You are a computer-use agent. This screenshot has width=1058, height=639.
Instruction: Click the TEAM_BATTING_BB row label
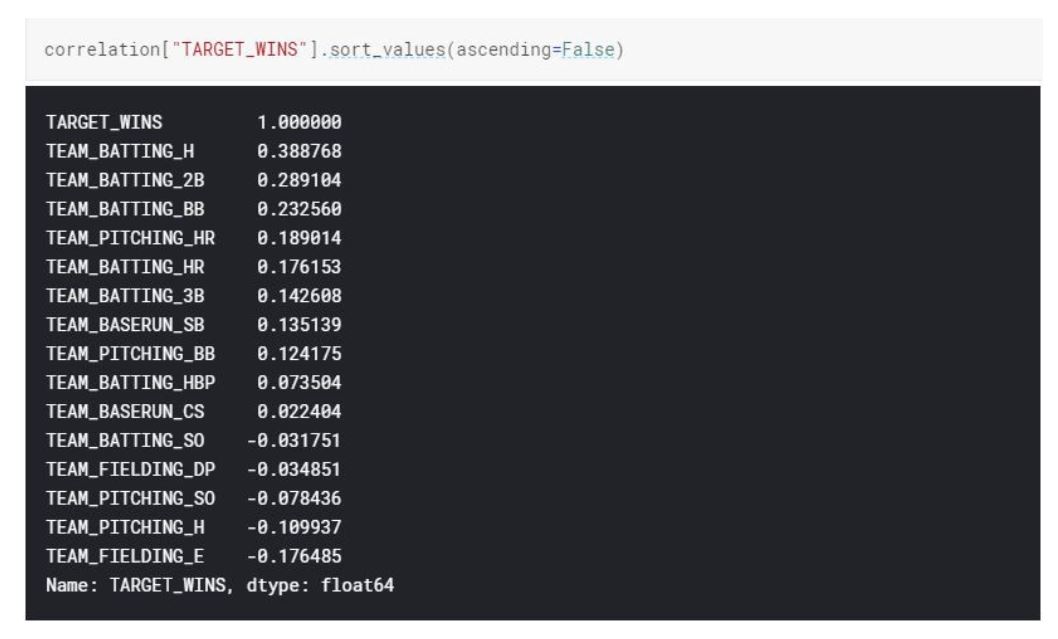pos(125,209)
